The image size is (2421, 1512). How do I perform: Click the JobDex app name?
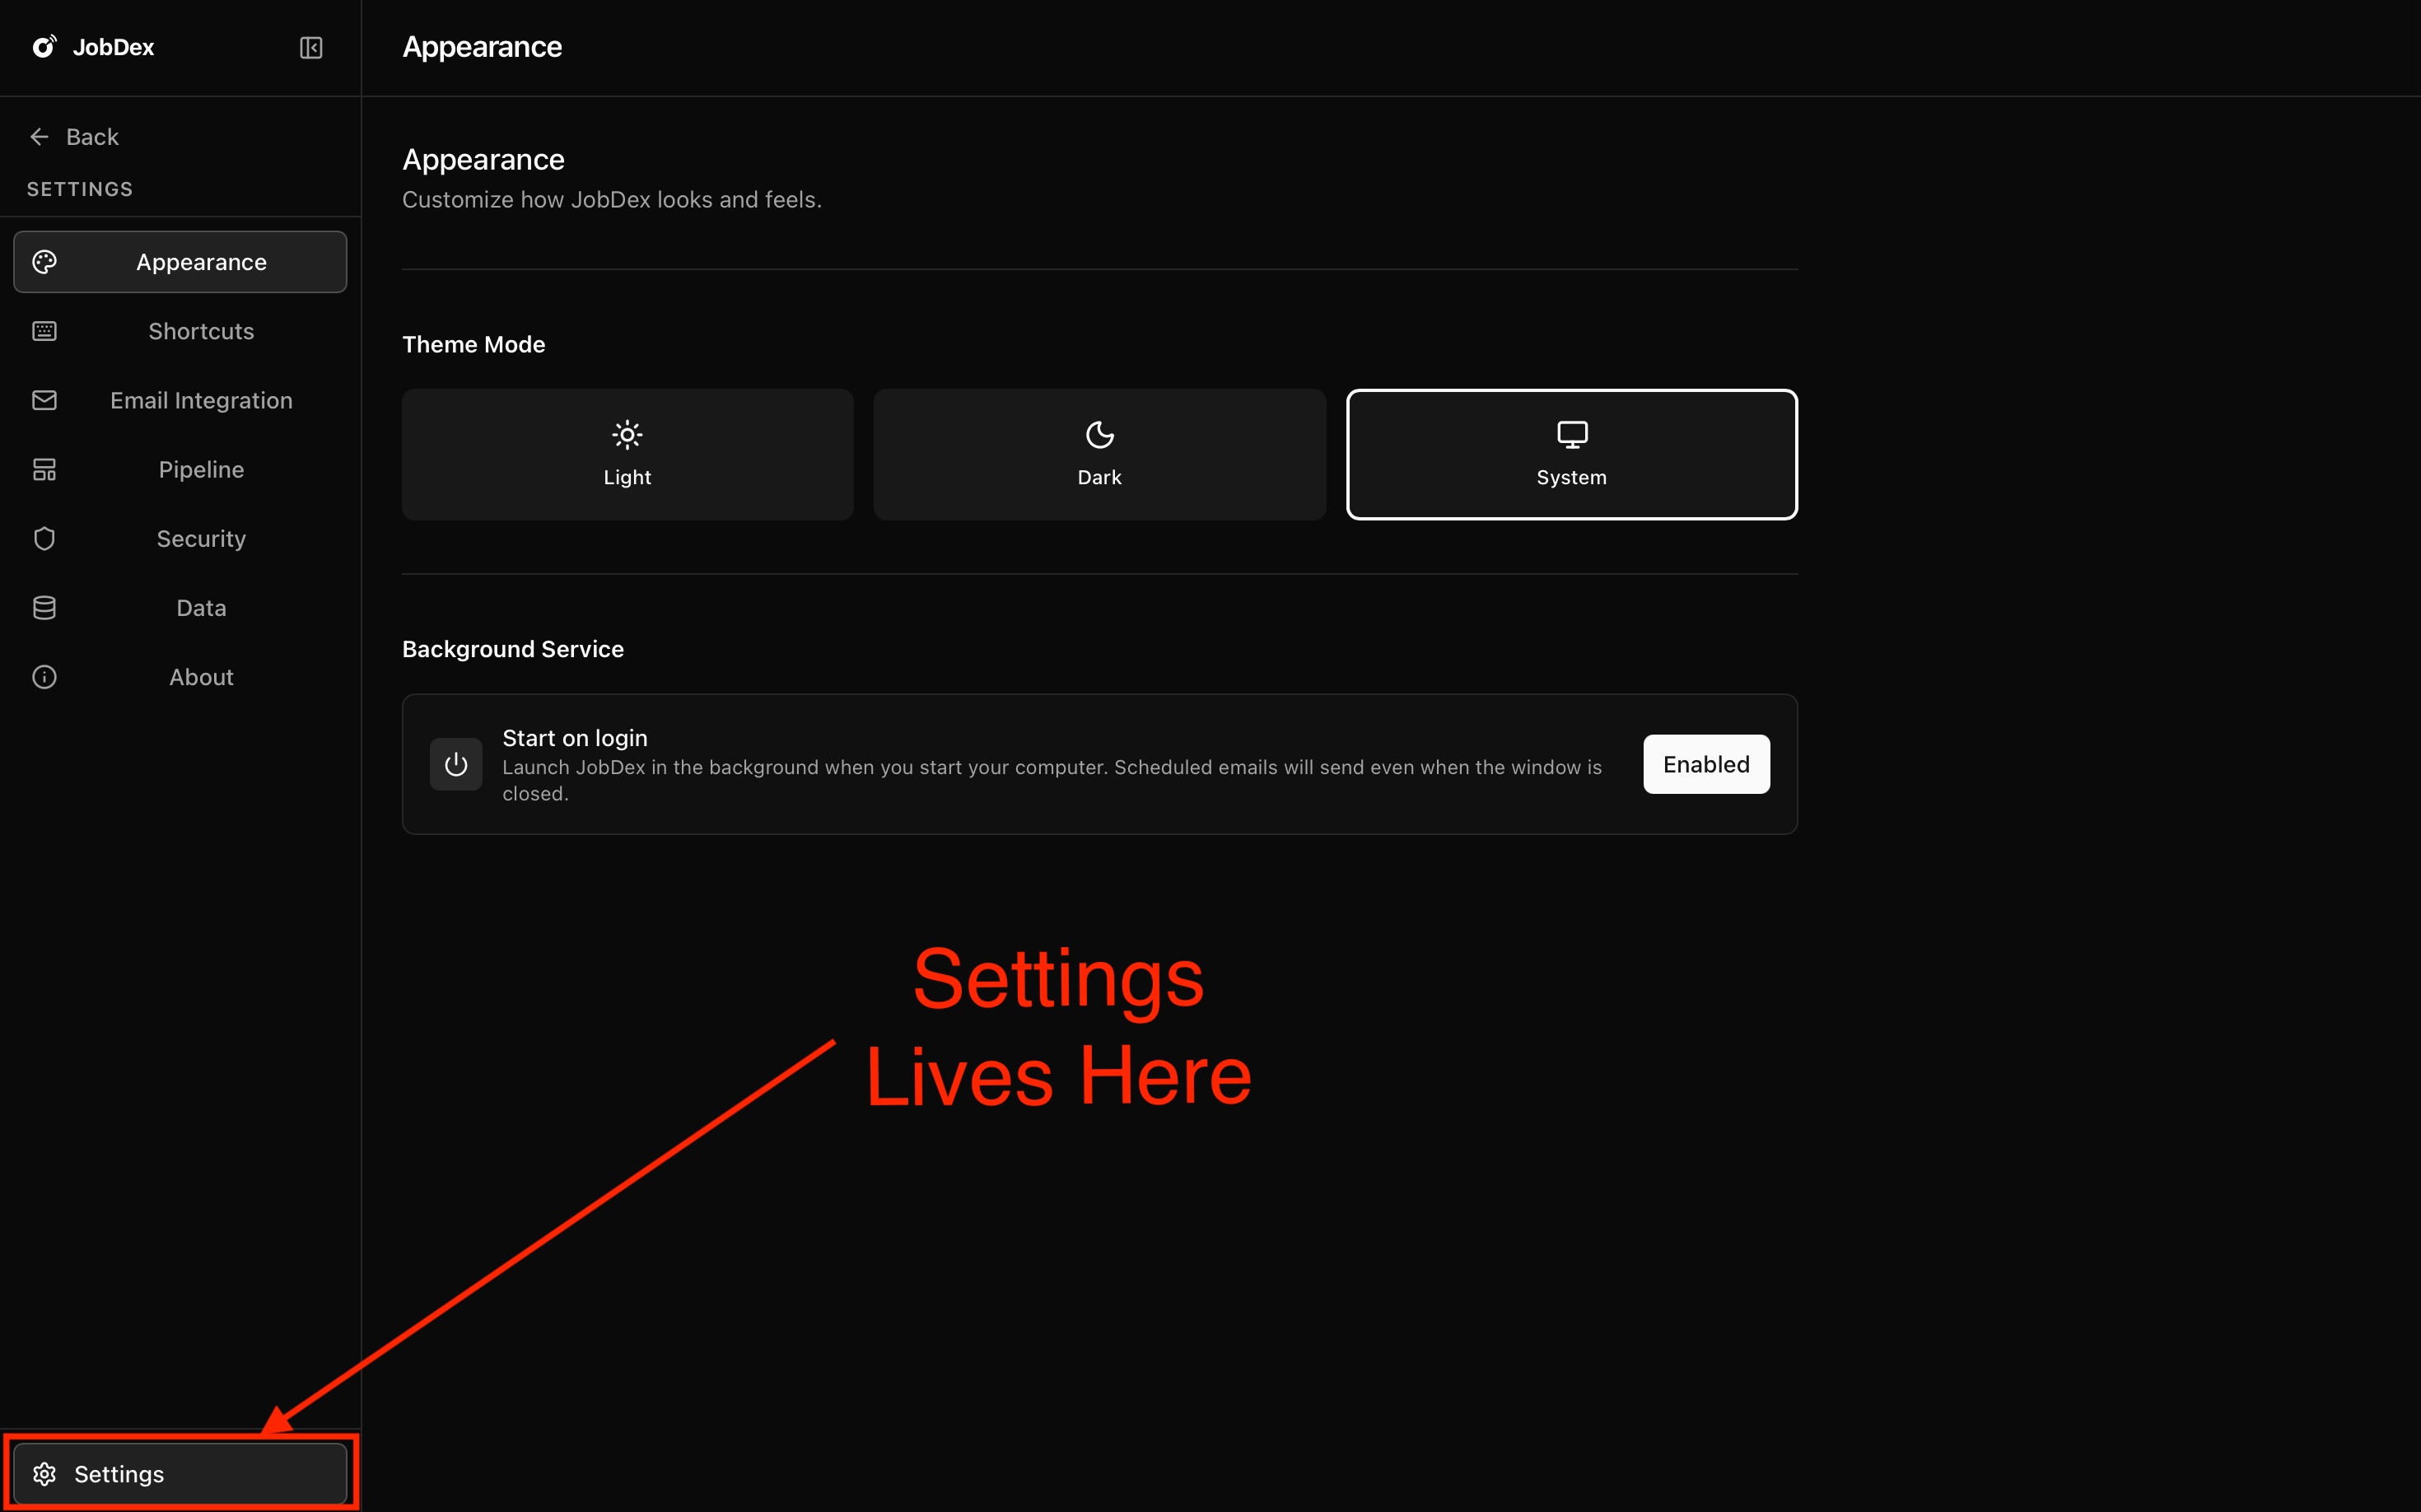113,47
